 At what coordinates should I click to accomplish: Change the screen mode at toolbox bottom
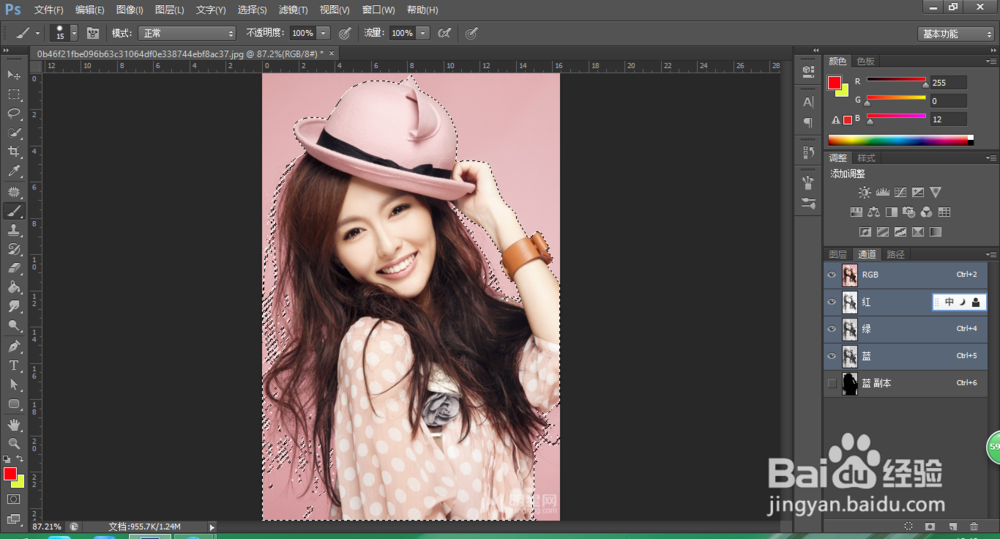(x=13, y=519)
